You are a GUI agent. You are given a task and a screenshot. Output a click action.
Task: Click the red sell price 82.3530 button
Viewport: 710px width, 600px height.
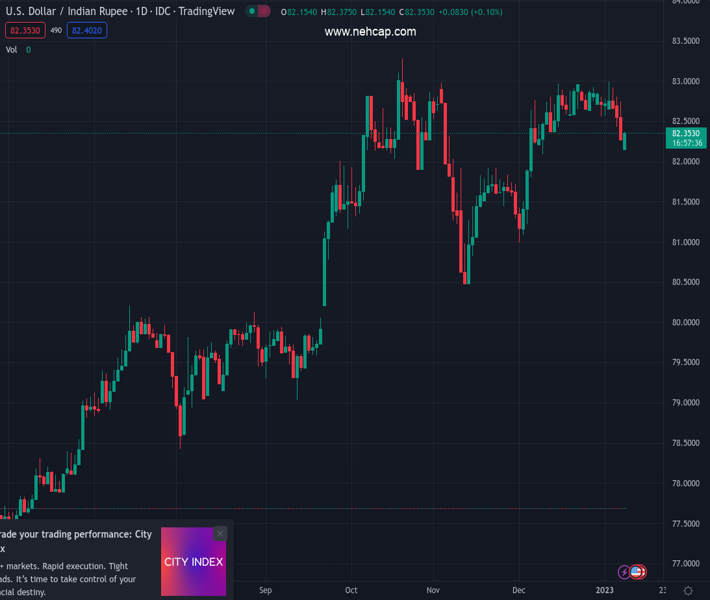click(x=24, y=31)
